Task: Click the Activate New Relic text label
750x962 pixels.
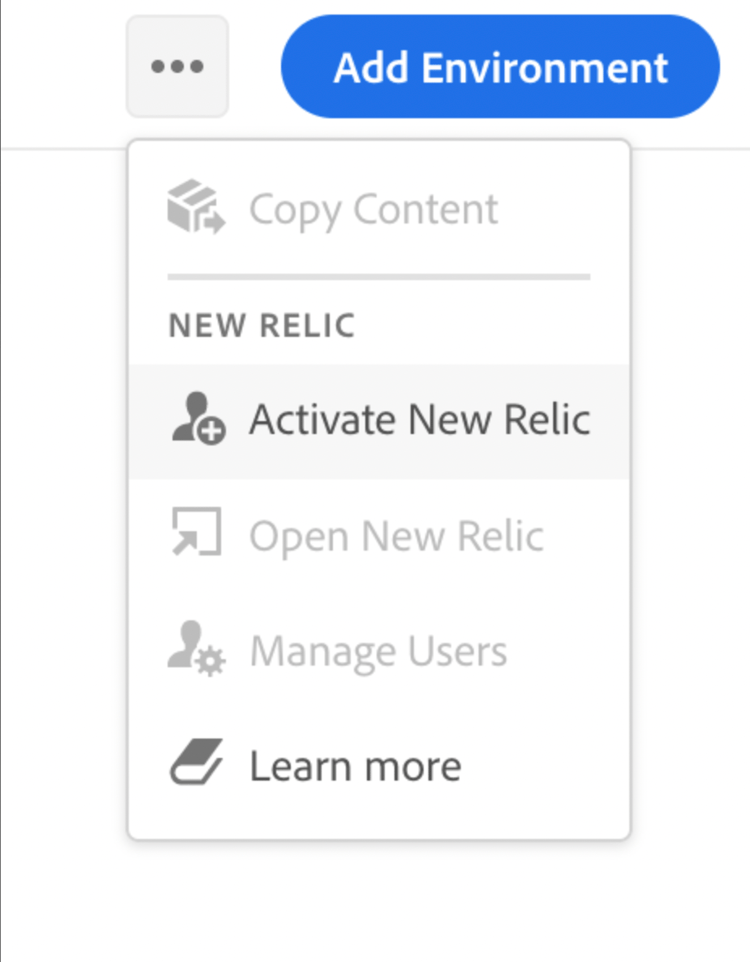Action: coord(420,420)
